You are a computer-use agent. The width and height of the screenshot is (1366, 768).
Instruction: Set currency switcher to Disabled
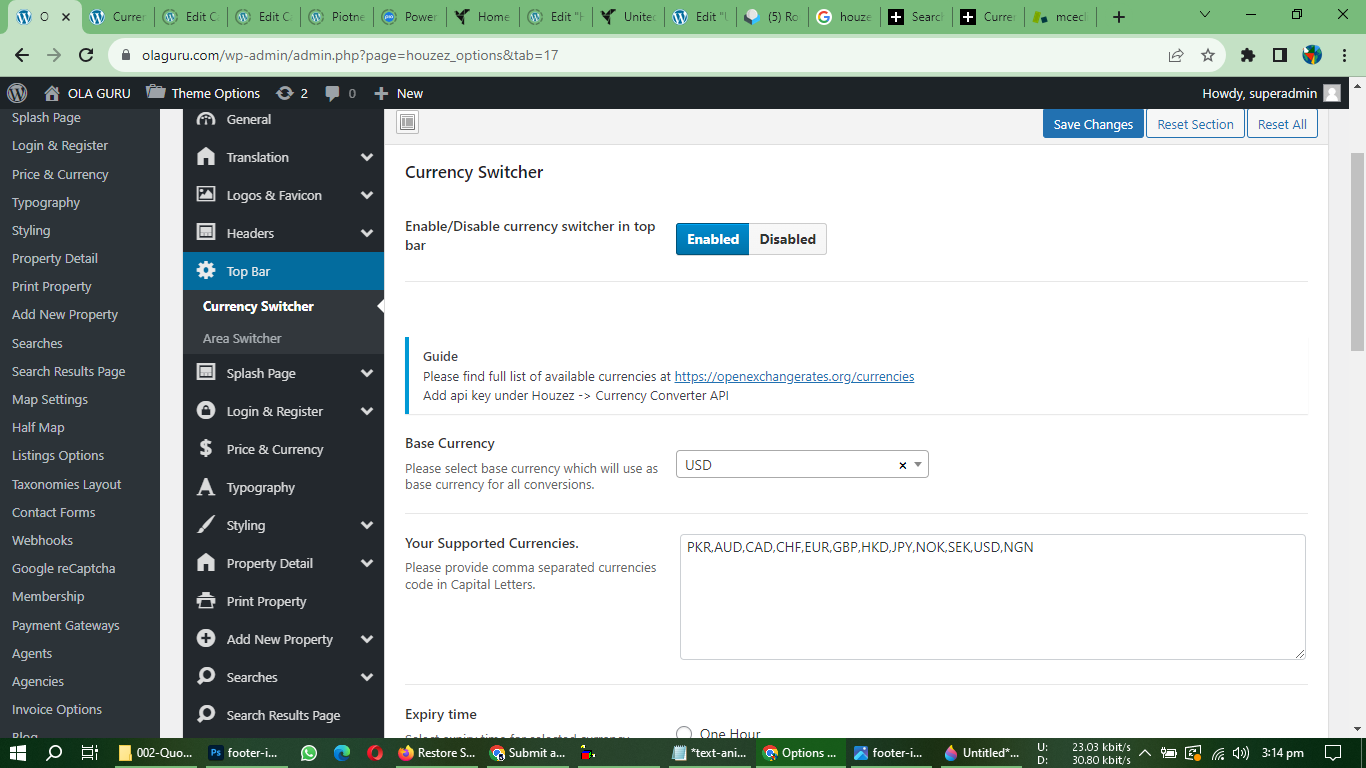[x=787, y=239]
